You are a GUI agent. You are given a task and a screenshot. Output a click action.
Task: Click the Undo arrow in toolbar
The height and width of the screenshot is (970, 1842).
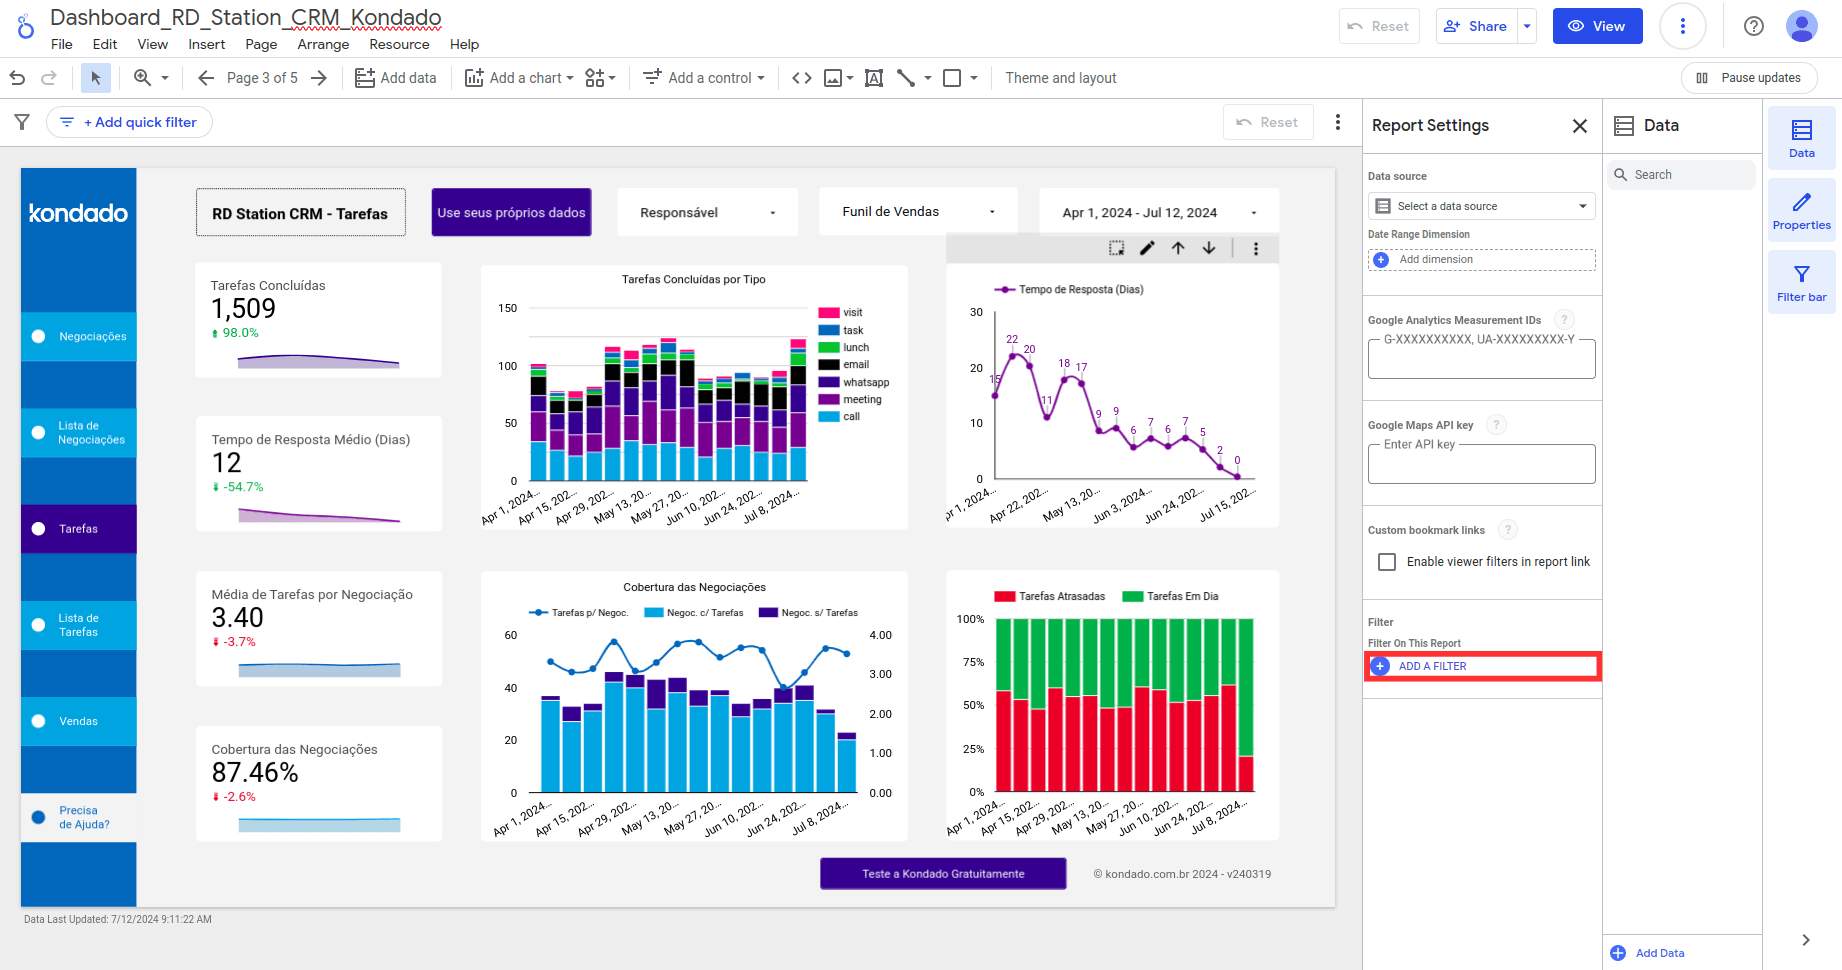[17, 78]
